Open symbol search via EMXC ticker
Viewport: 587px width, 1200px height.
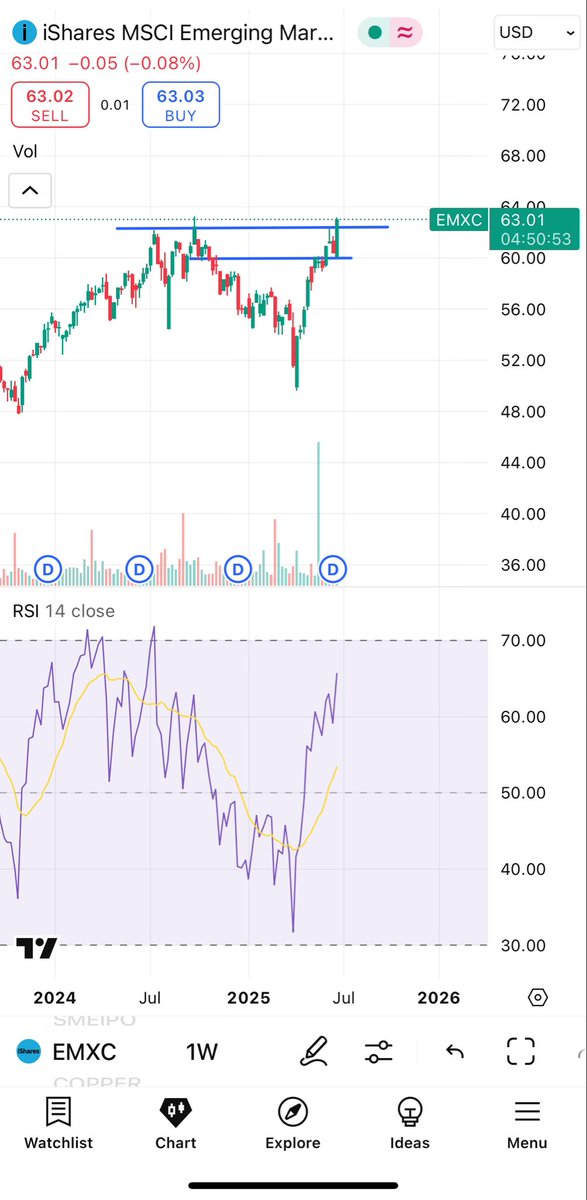point(84,1052)
